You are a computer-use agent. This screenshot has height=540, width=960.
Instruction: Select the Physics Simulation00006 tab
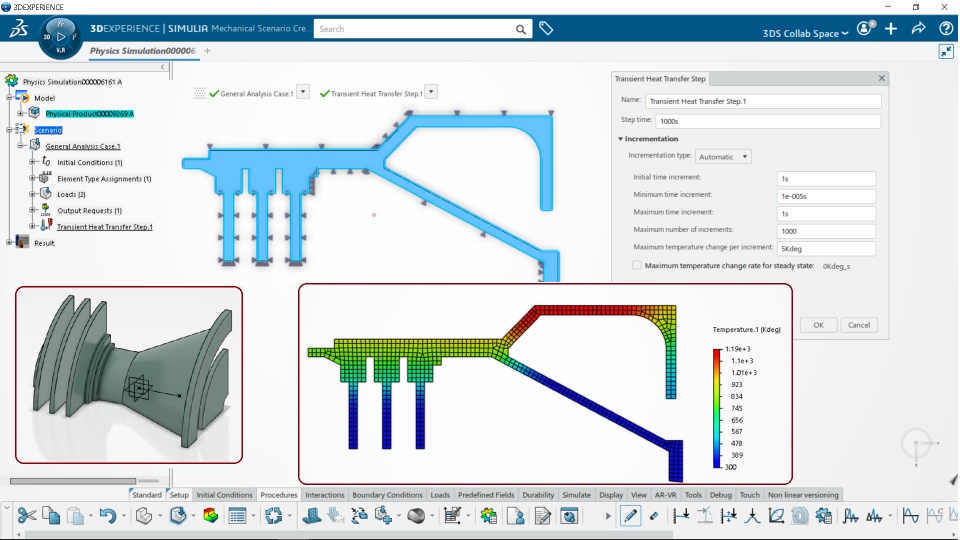142,51
